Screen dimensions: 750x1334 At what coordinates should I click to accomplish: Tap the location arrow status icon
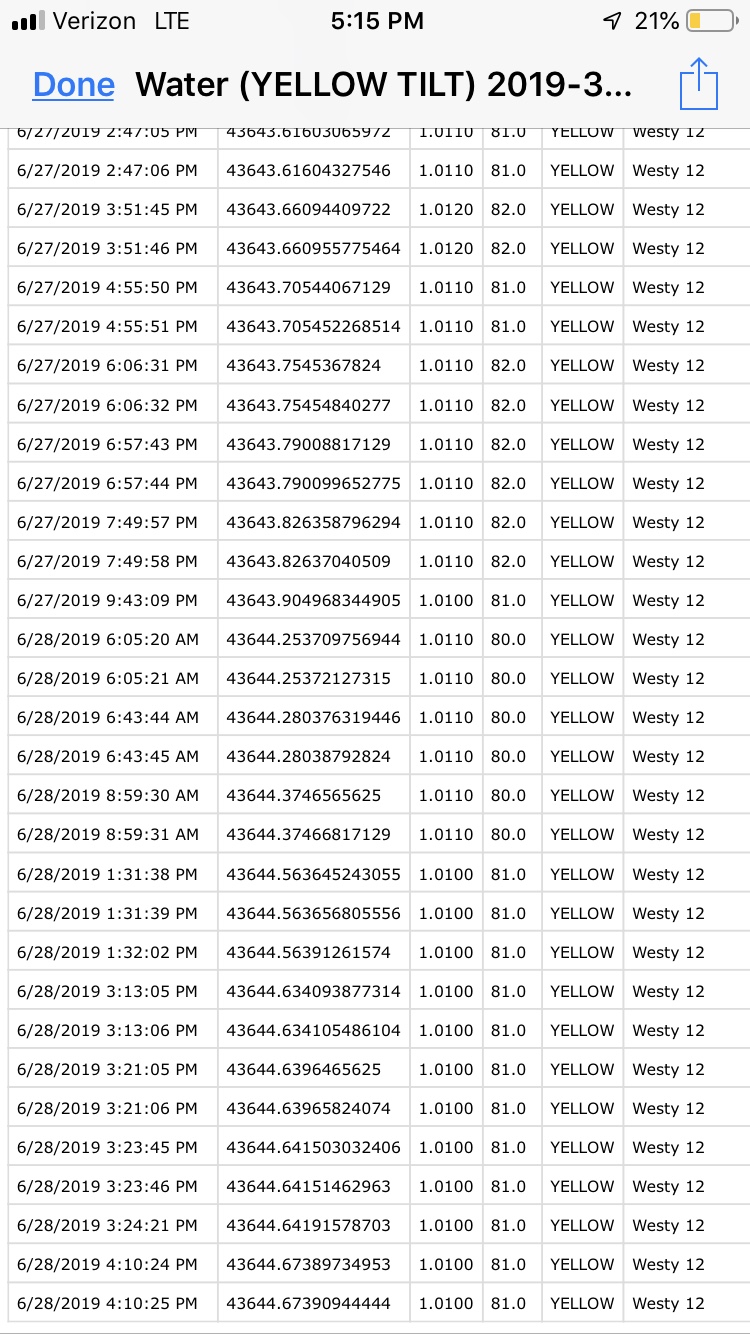pos(612,21)
